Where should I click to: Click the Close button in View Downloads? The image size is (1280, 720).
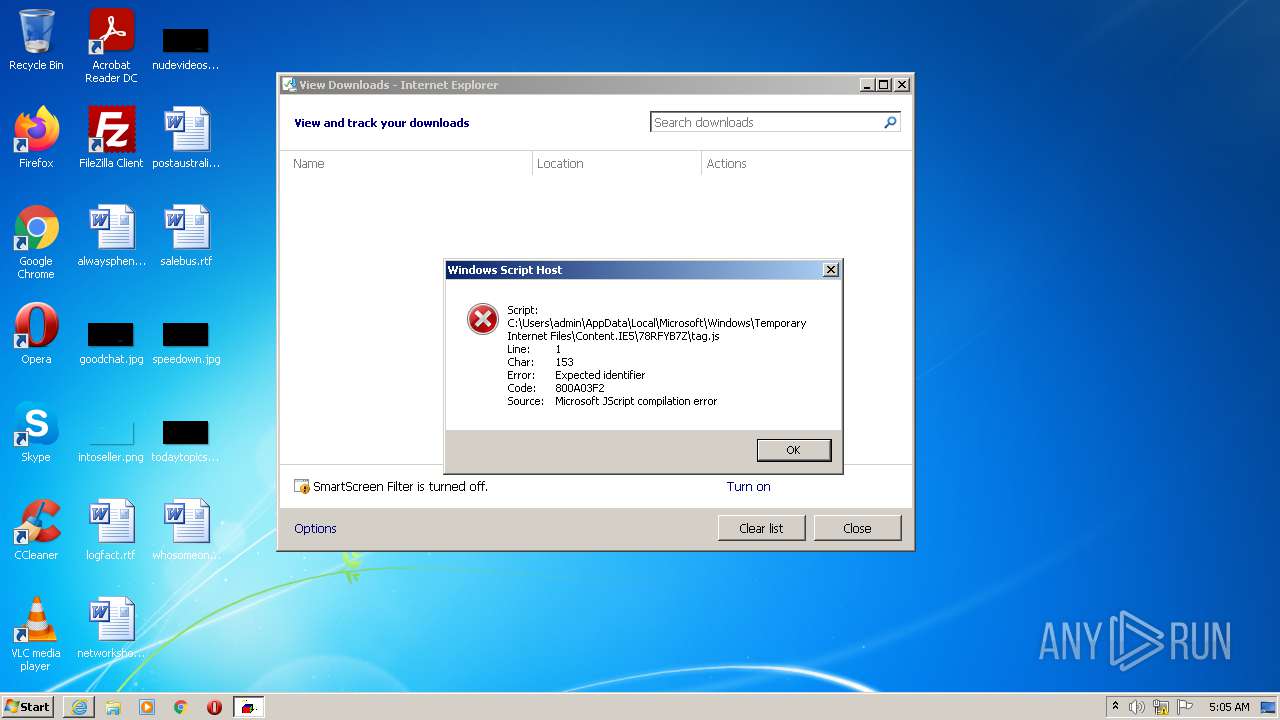pos(857,528)
